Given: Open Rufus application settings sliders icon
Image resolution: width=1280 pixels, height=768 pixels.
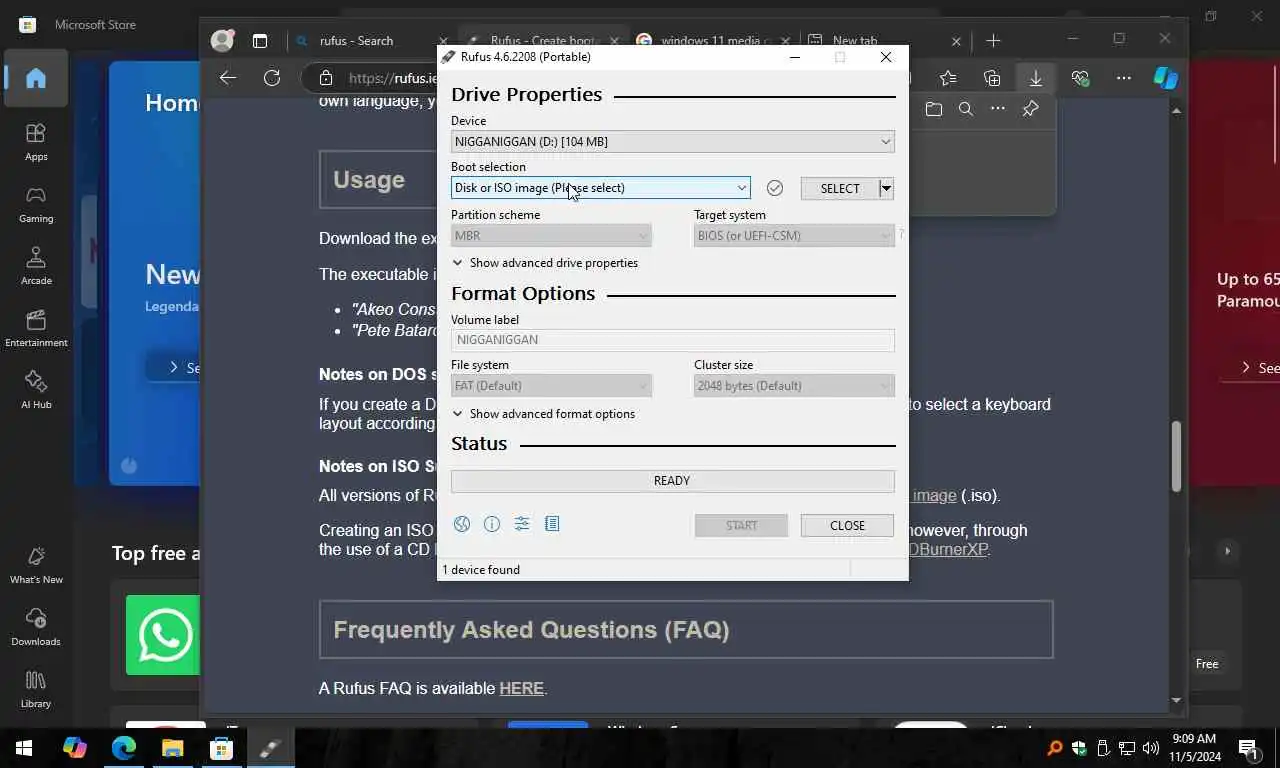Looking at the screenshot, I should click(522, 524).
